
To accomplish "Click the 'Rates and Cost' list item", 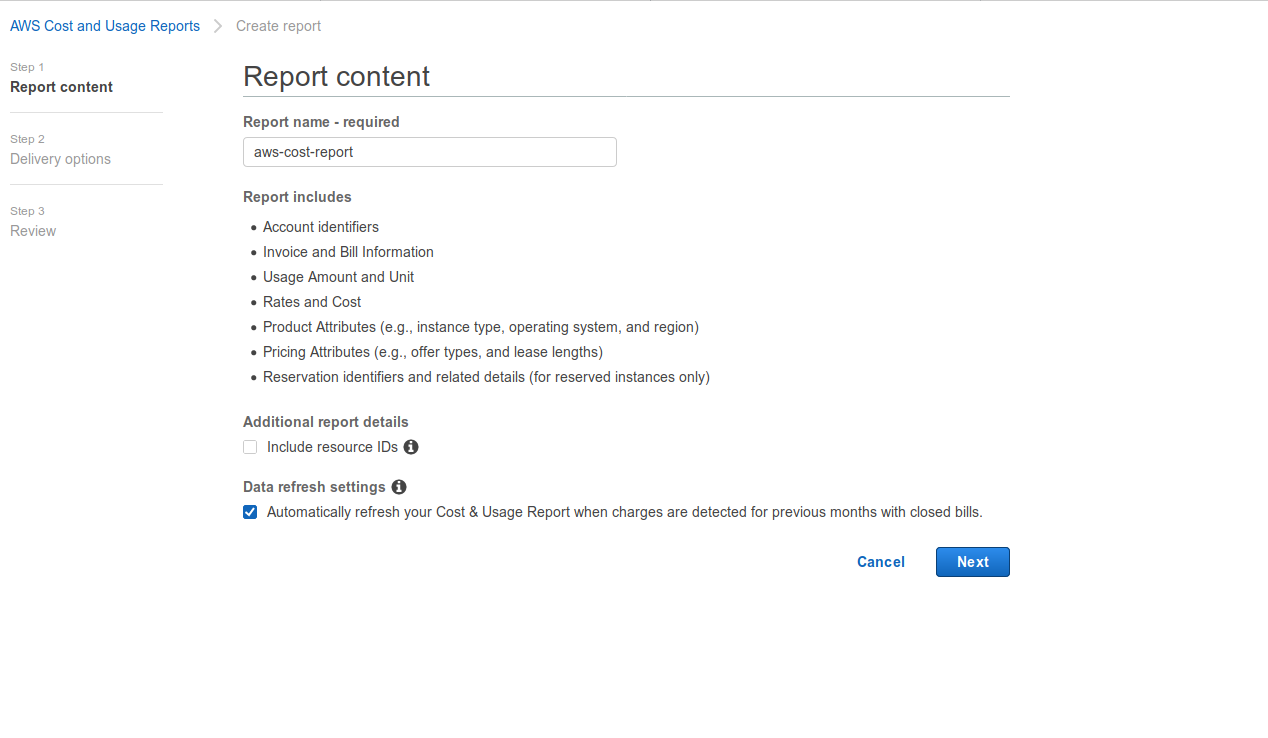I will point(312,302).
